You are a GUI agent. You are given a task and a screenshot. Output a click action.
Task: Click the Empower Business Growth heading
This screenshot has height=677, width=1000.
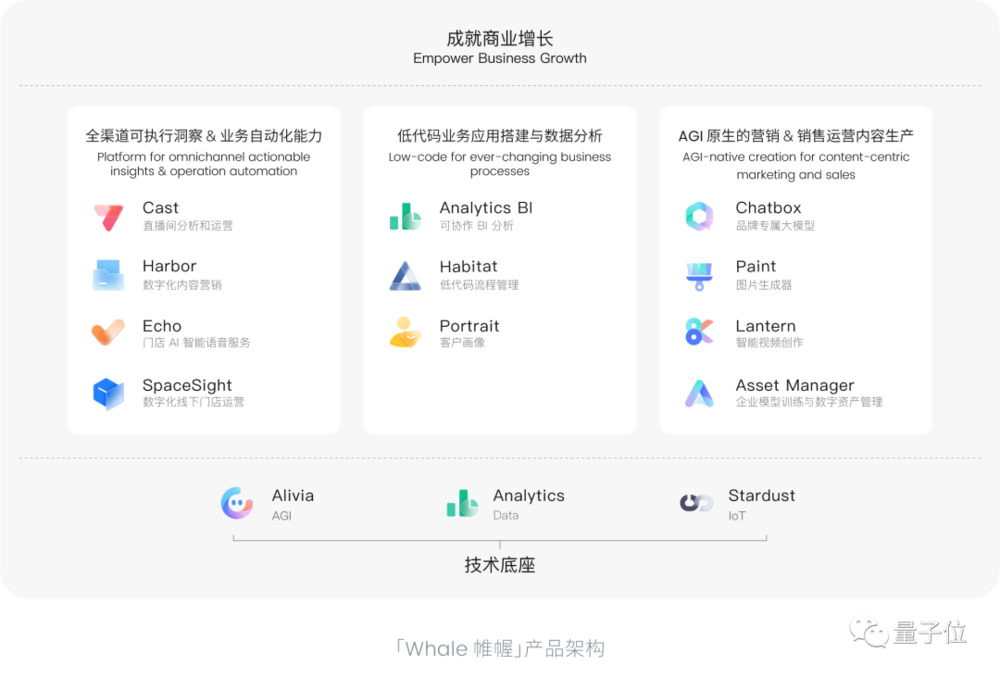pyautogui.click(x=499, y=58)
